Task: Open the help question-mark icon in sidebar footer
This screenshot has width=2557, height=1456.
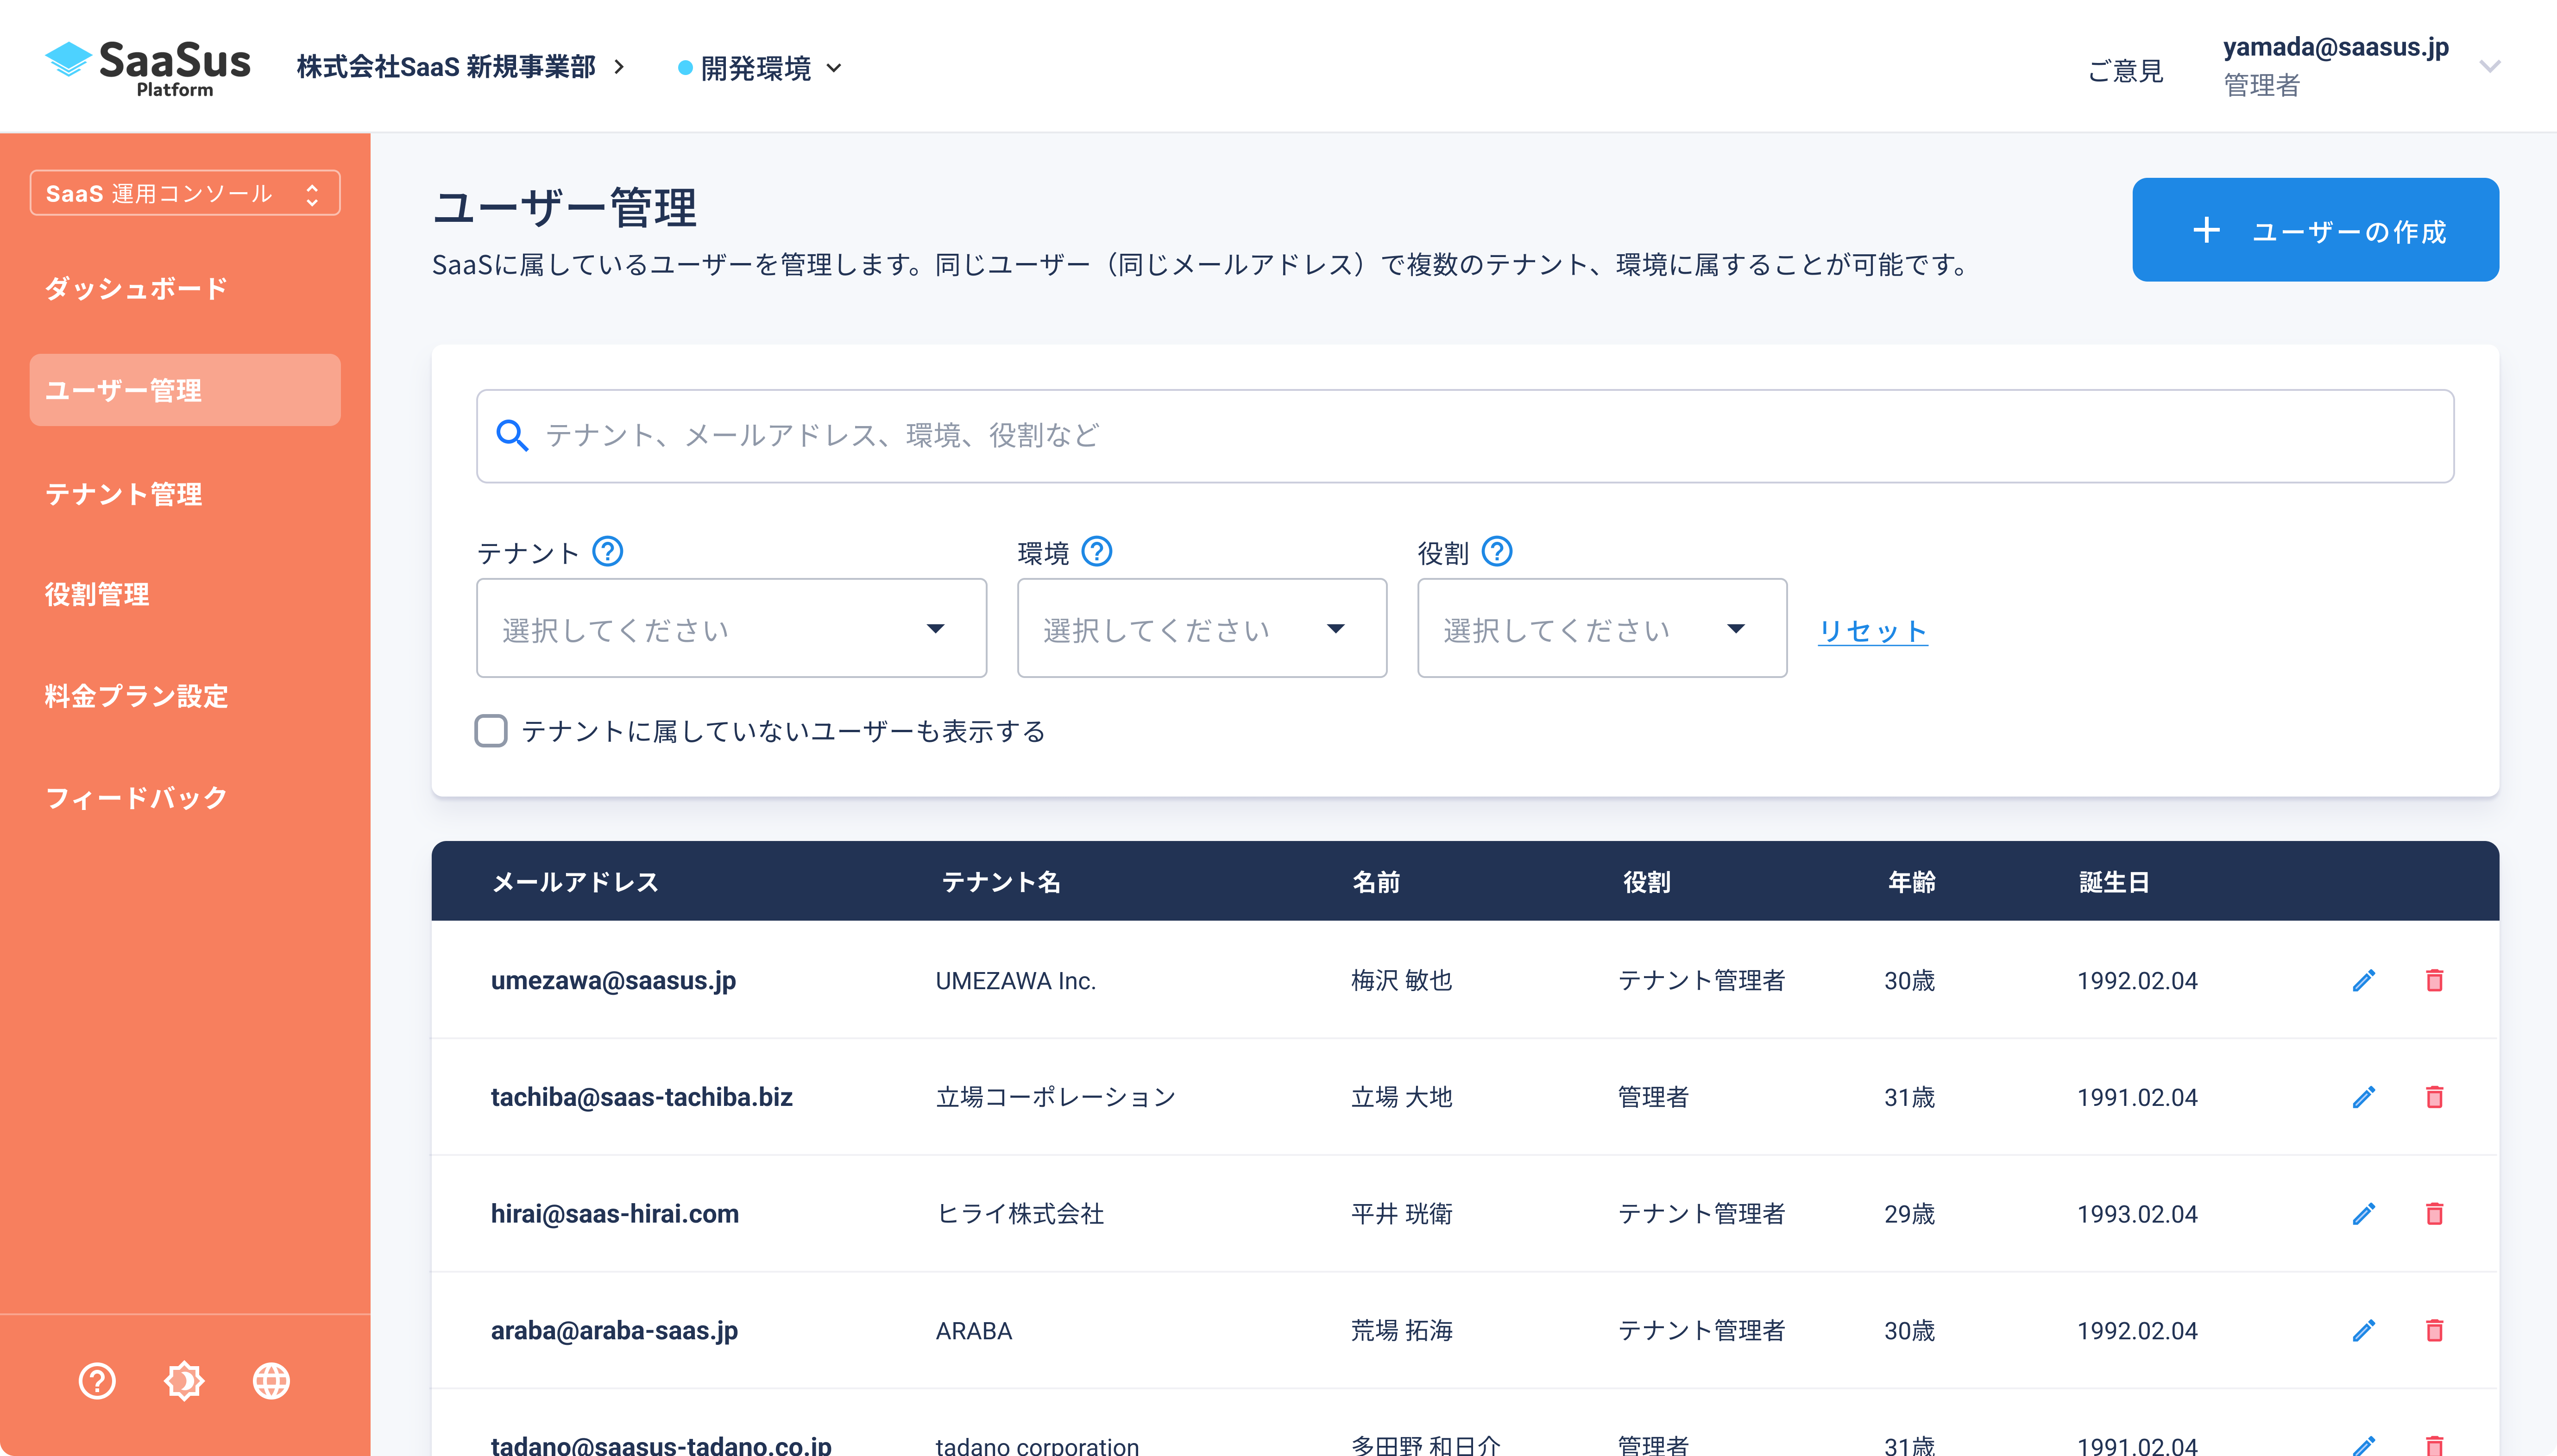Action: (x=97, y=1381)
